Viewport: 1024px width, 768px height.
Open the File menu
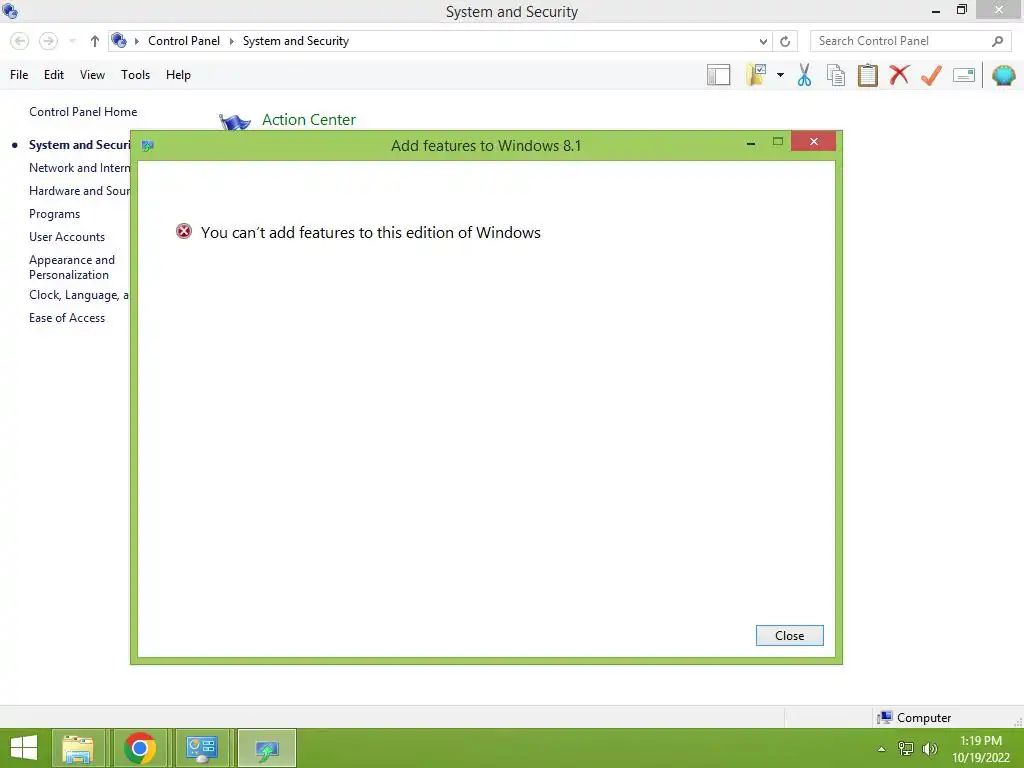coord(19,75)
